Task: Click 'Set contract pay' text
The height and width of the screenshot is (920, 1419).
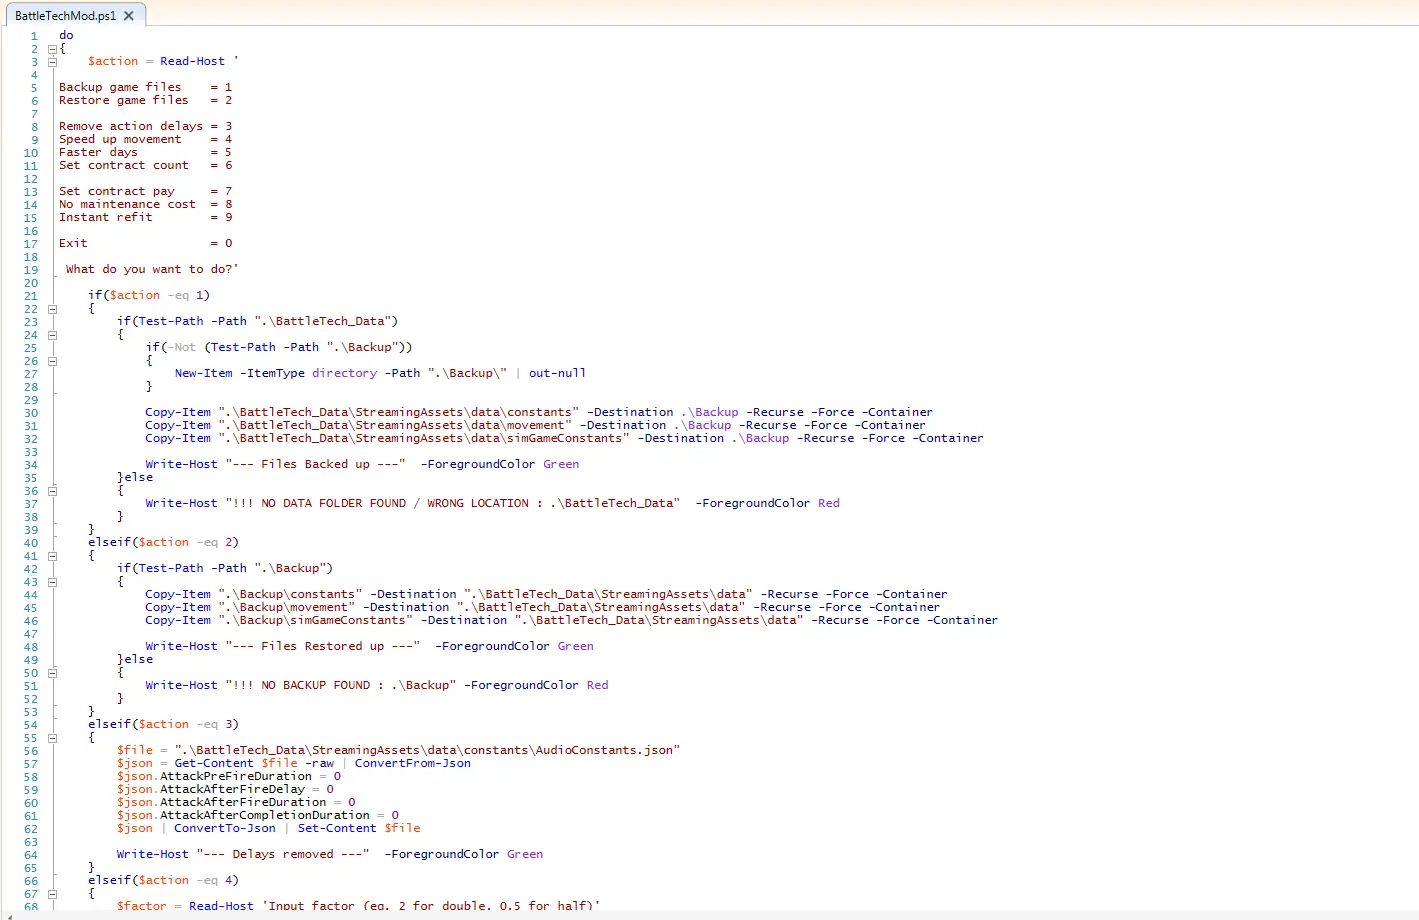Action: (117, 191)
